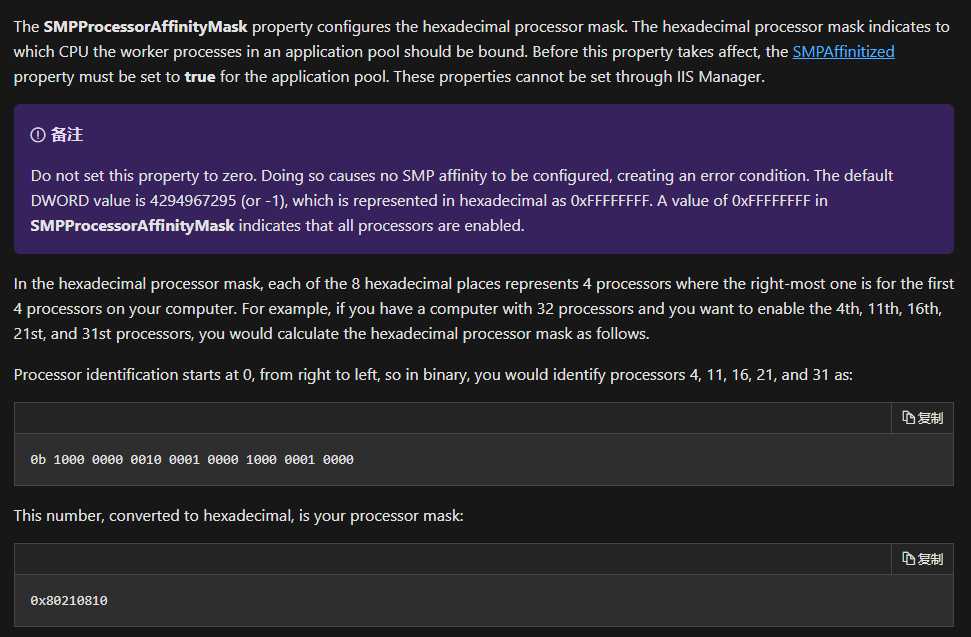The width and height of the screenshot is (971, 637).
Task: Click the value 4294967295 in the note
Action: (193, 201)
